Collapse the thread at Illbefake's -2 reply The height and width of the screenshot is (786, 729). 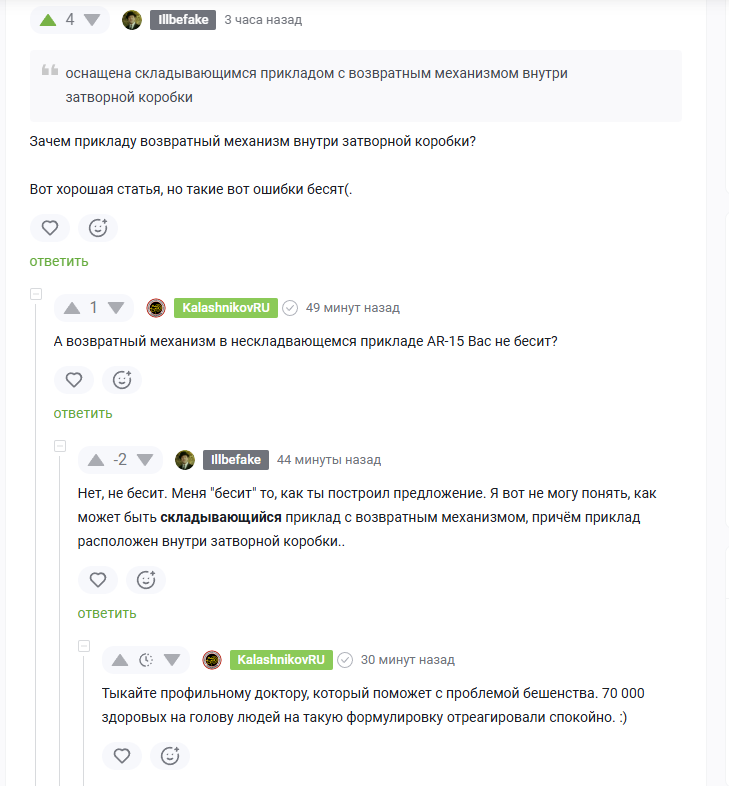click(x=60, y=446)
